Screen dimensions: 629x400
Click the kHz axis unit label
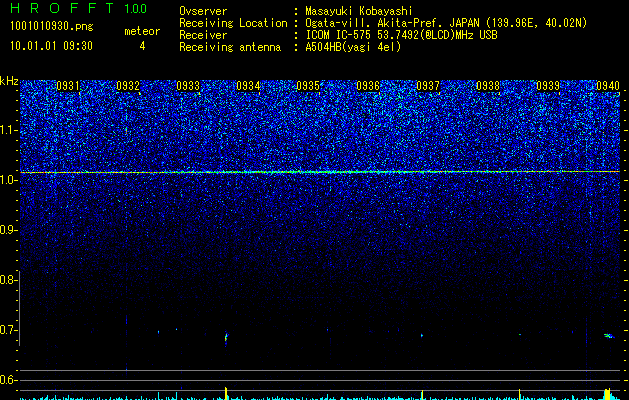[x=9, y=81]
